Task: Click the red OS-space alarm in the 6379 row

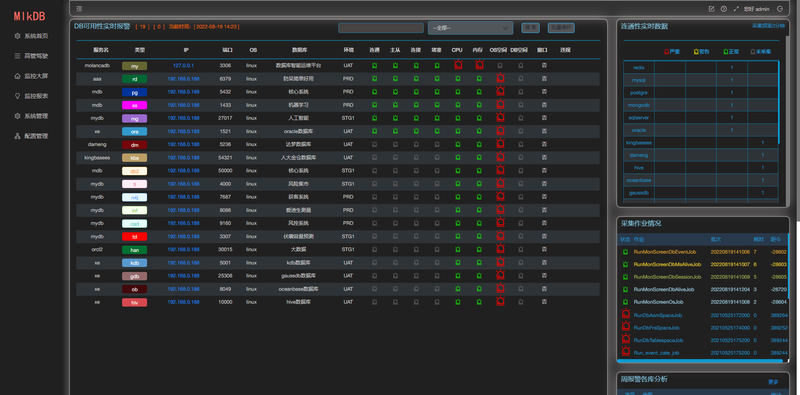Action: pyautogui.click(x=500, y=78)
